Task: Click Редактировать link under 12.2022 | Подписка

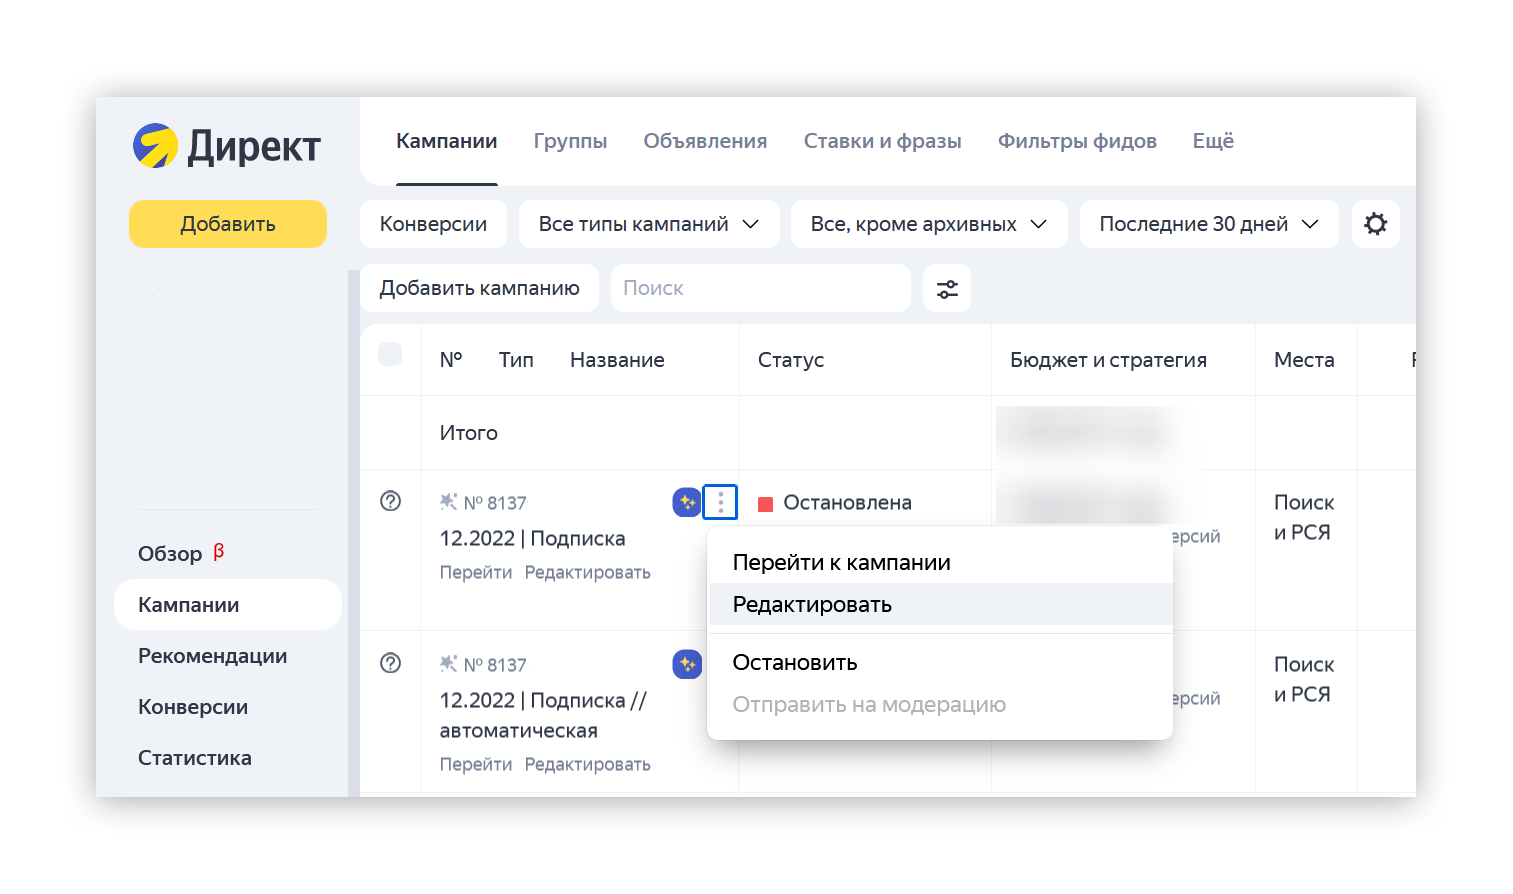Action: pos(588,572)
